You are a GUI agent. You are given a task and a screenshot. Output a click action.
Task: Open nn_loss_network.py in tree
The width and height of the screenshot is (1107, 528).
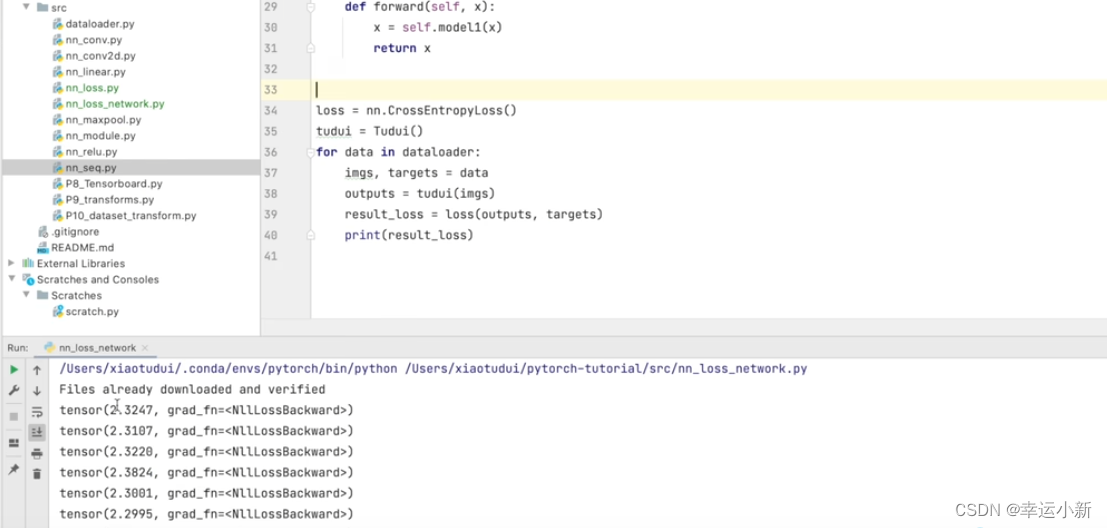pyautogui.click(x=114, y=104)
